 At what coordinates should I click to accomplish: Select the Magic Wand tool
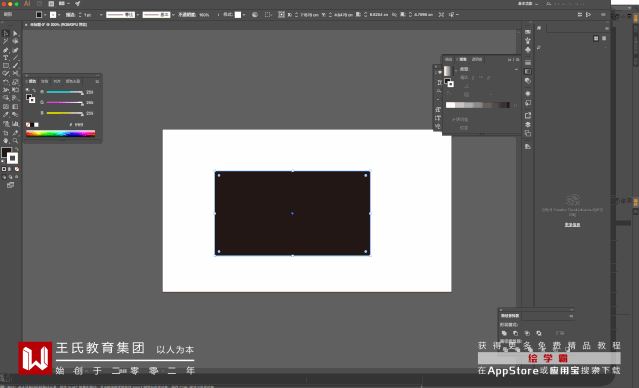point(6,41)
